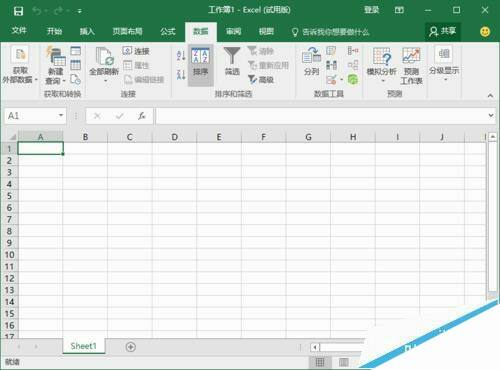This screenshot has height=370, width=500.
Task: Open the Refresh All (全部刷新) dropdown
Action: (x=106, y=81)
